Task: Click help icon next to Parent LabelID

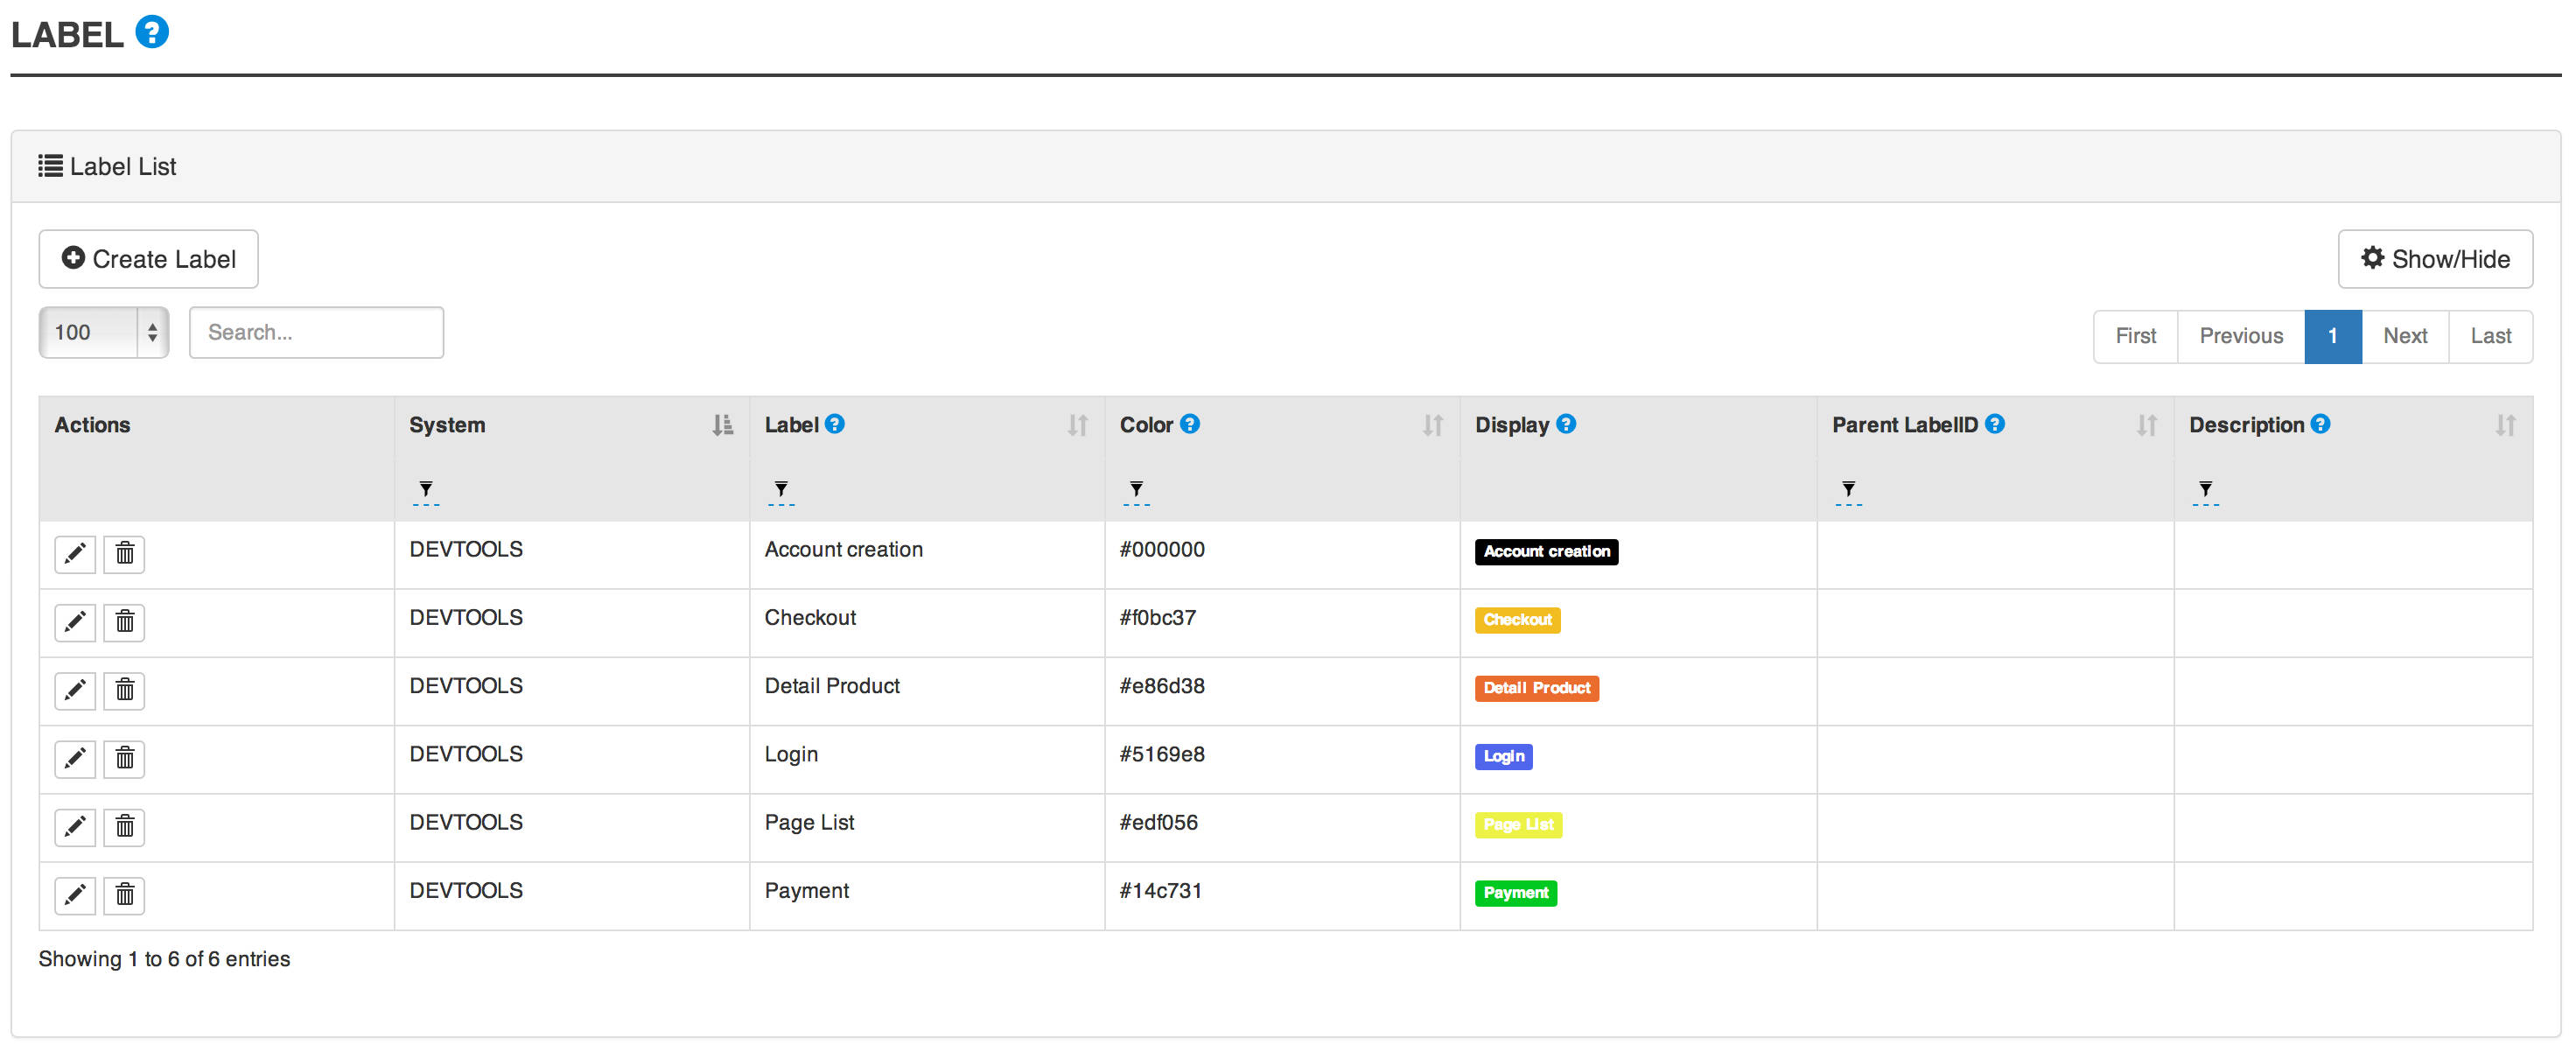Action: pyautogui.click(x=1994, y=424)
